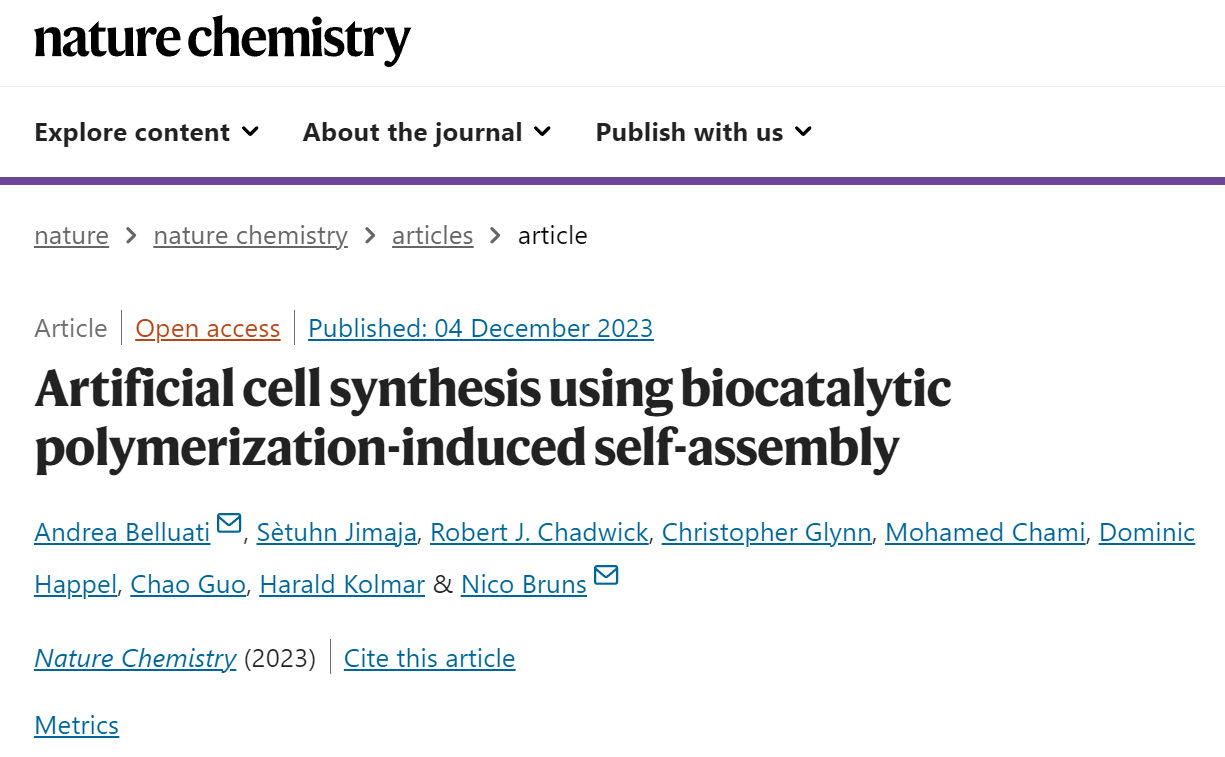Click the Nature Chemistry journal italic link
The height and width of the screenshot is (757, 1225).
point(135,658)
